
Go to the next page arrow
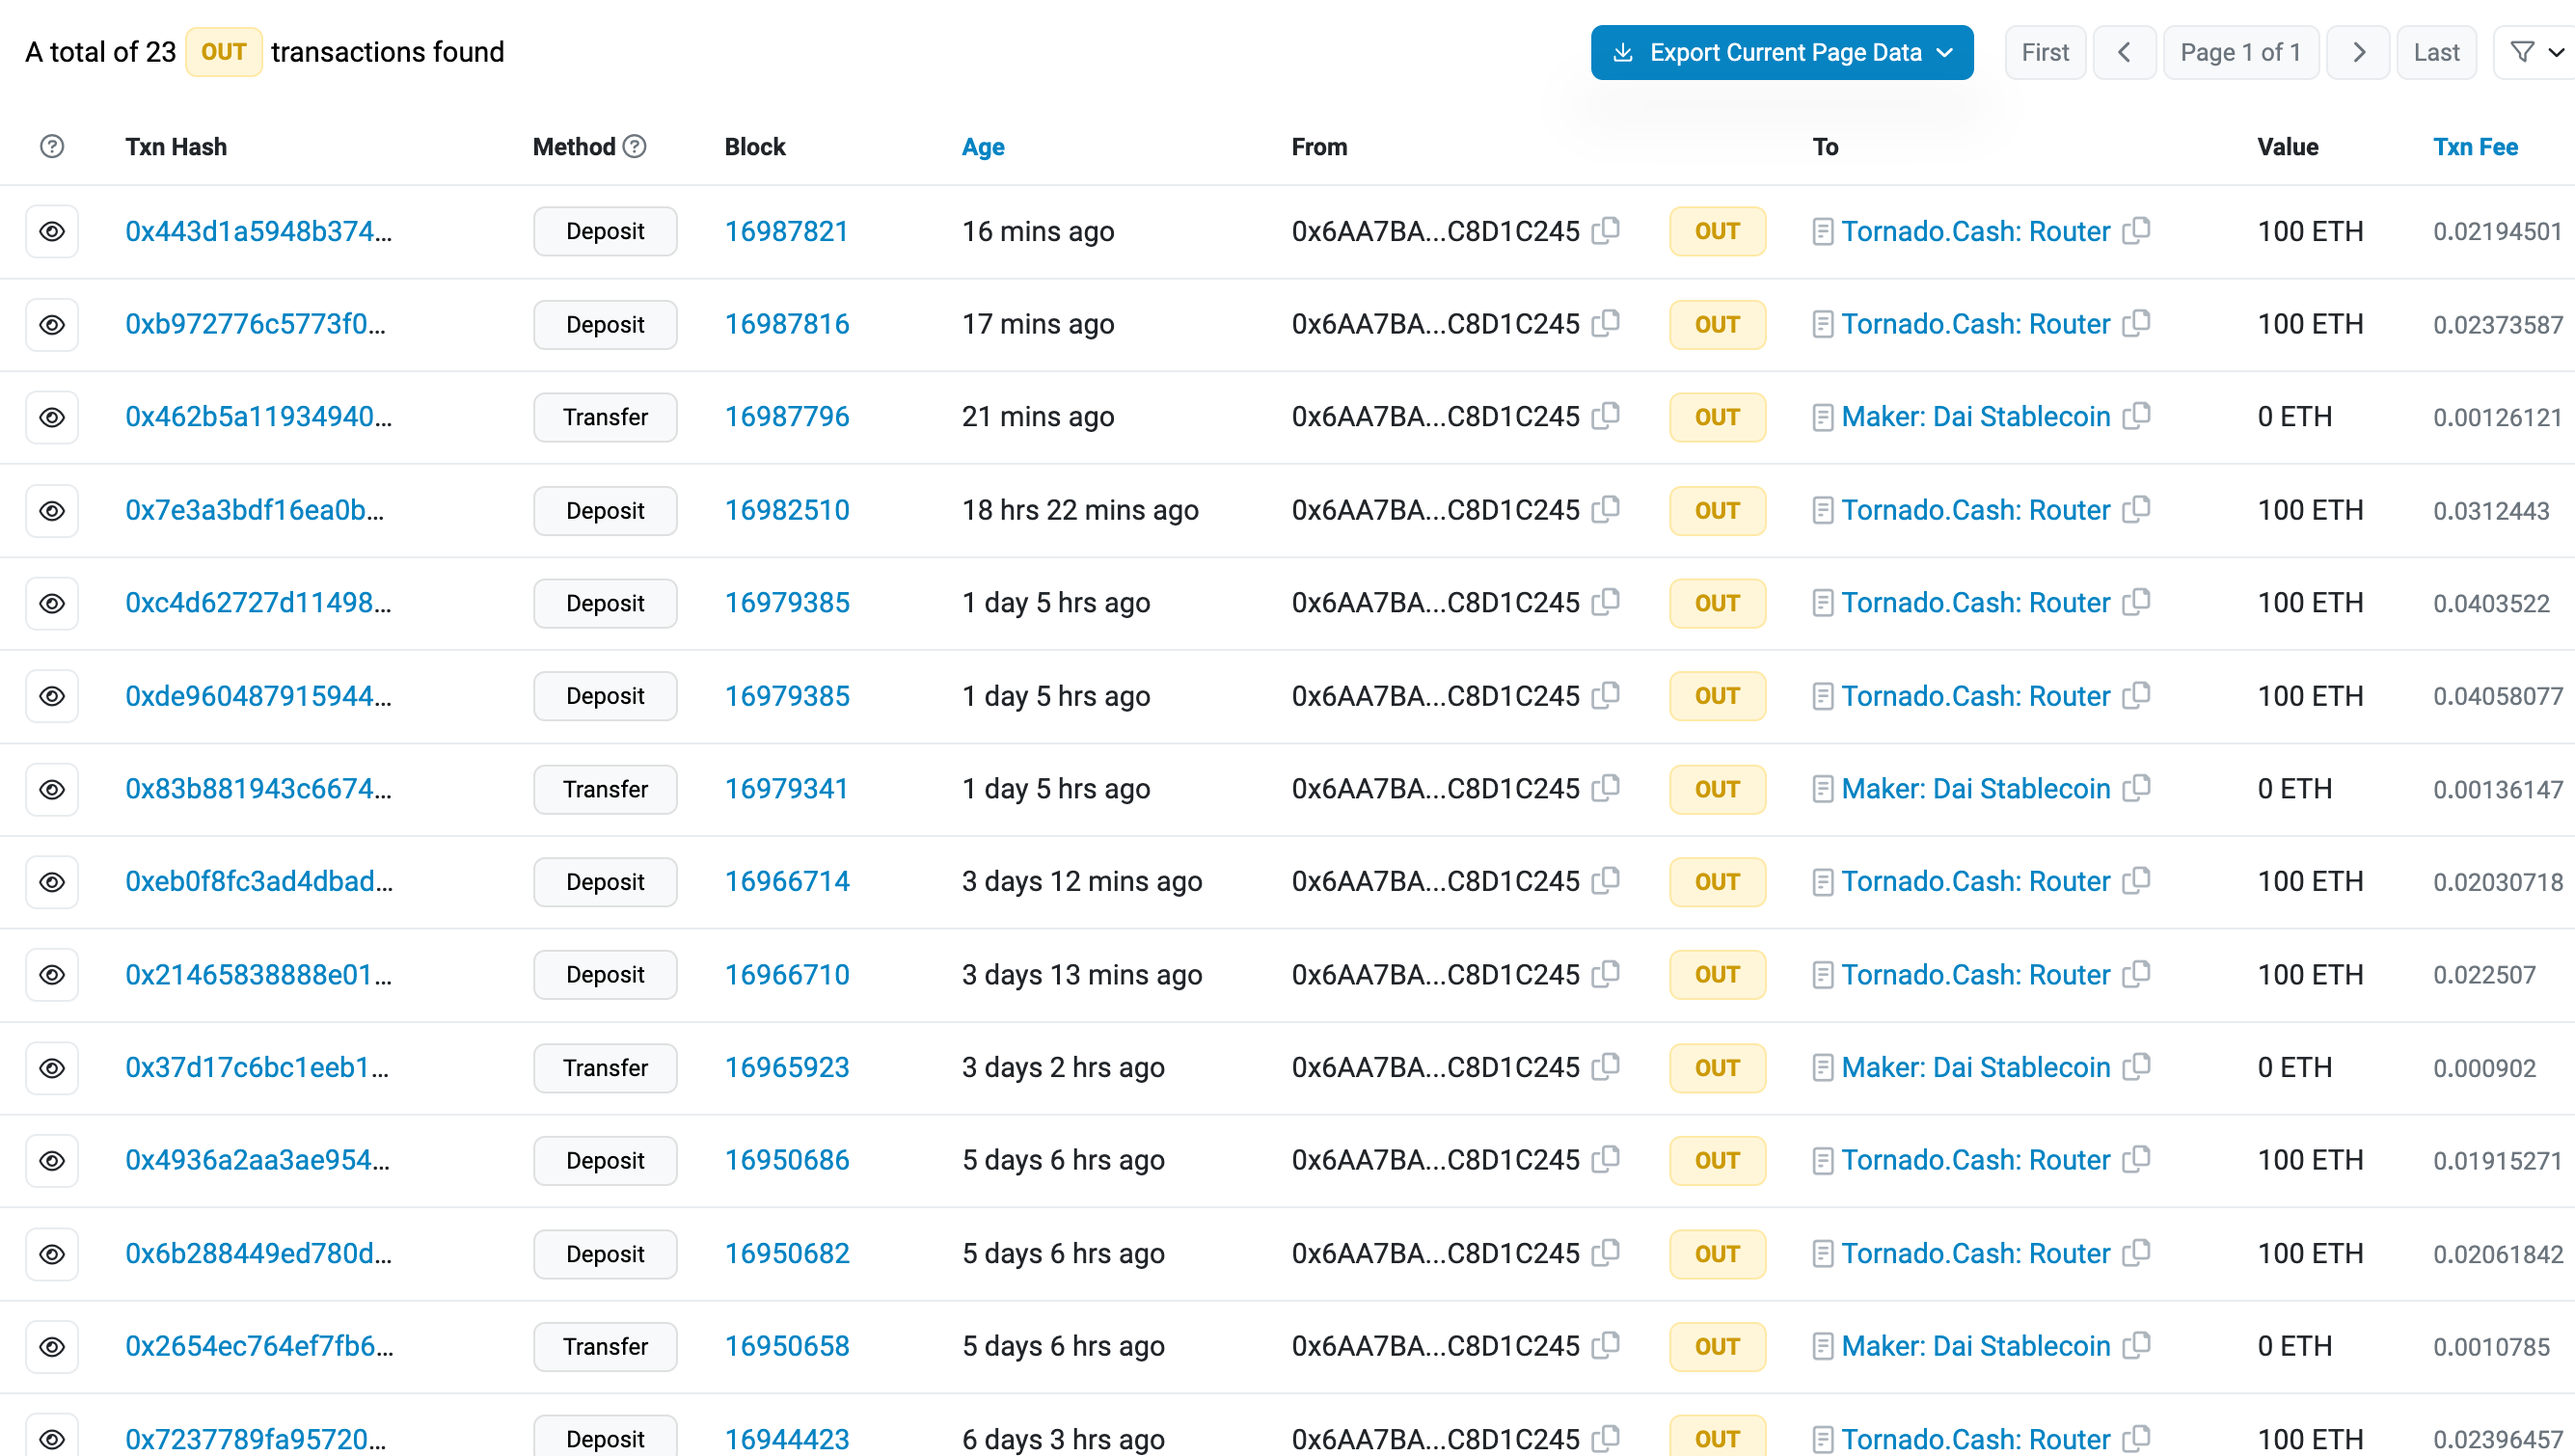(x=2357, y=52)
